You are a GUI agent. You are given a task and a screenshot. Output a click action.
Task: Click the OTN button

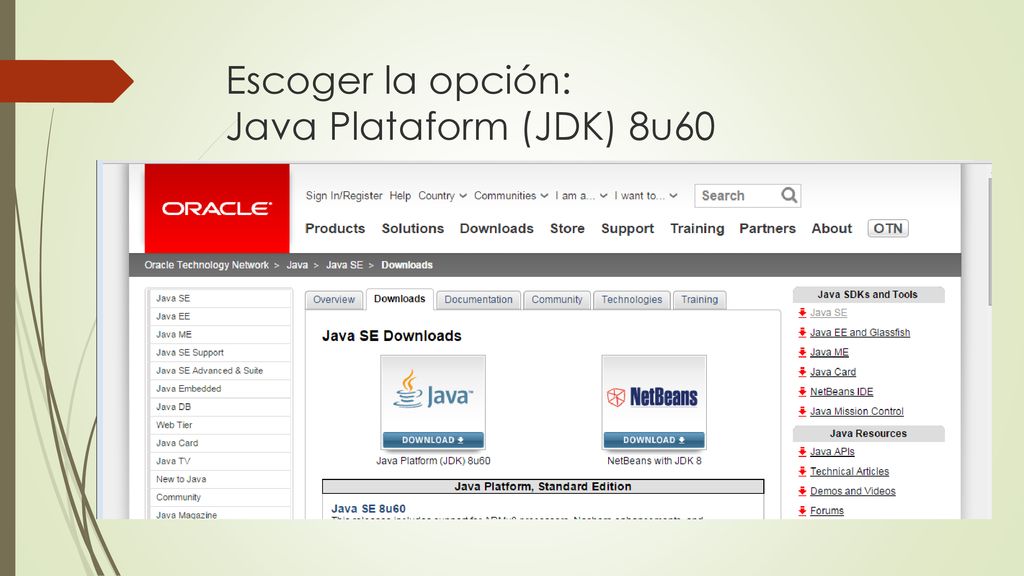pyautogui.click(x=888, y=228)
